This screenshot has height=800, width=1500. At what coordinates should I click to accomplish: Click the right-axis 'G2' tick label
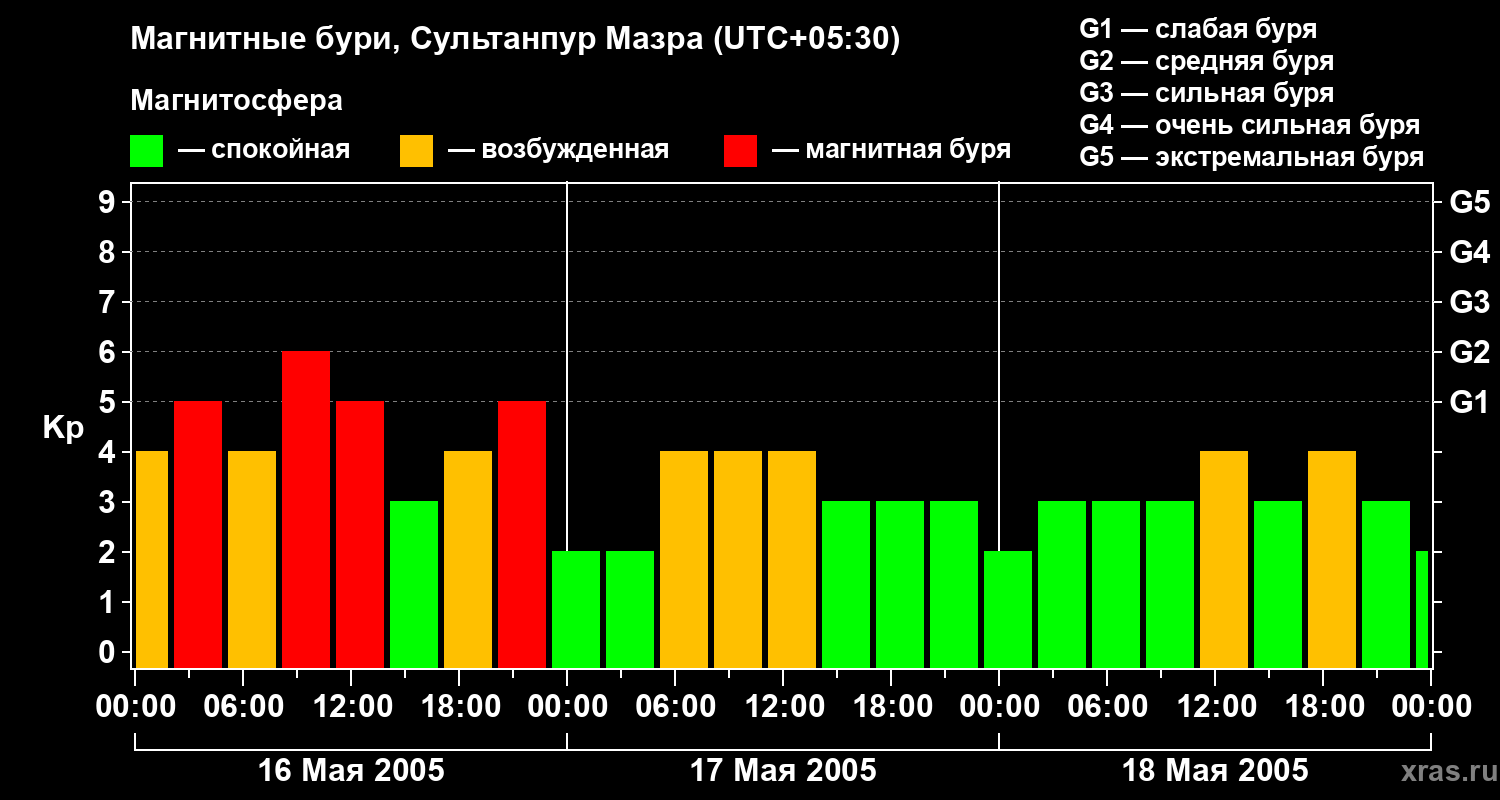coord(1469,352)
